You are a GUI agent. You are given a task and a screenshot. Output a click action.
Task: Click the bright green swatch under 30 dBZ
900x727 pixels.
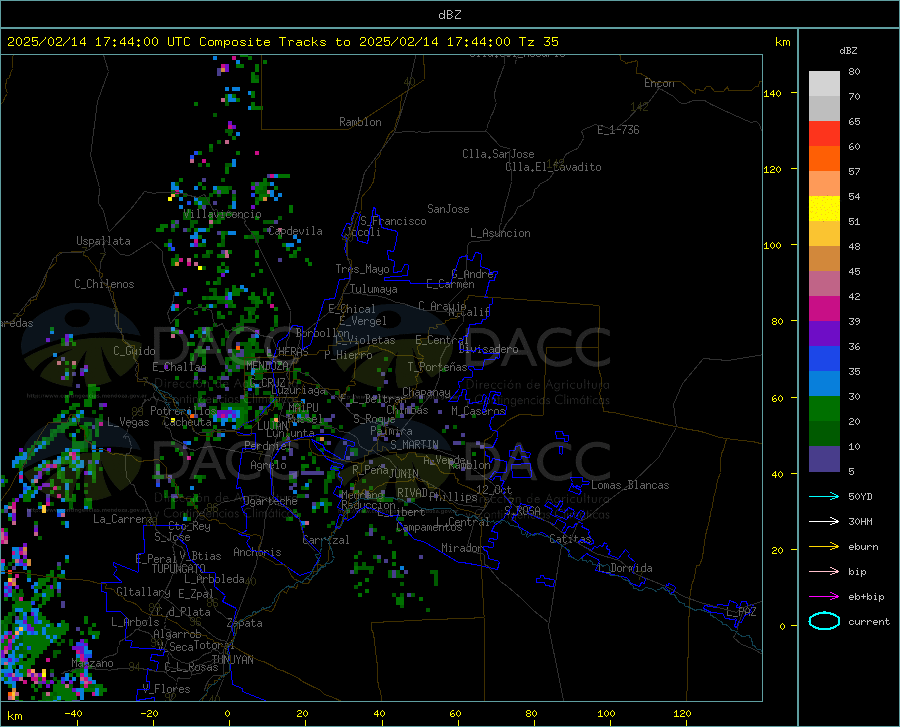(x=824, y=409)
